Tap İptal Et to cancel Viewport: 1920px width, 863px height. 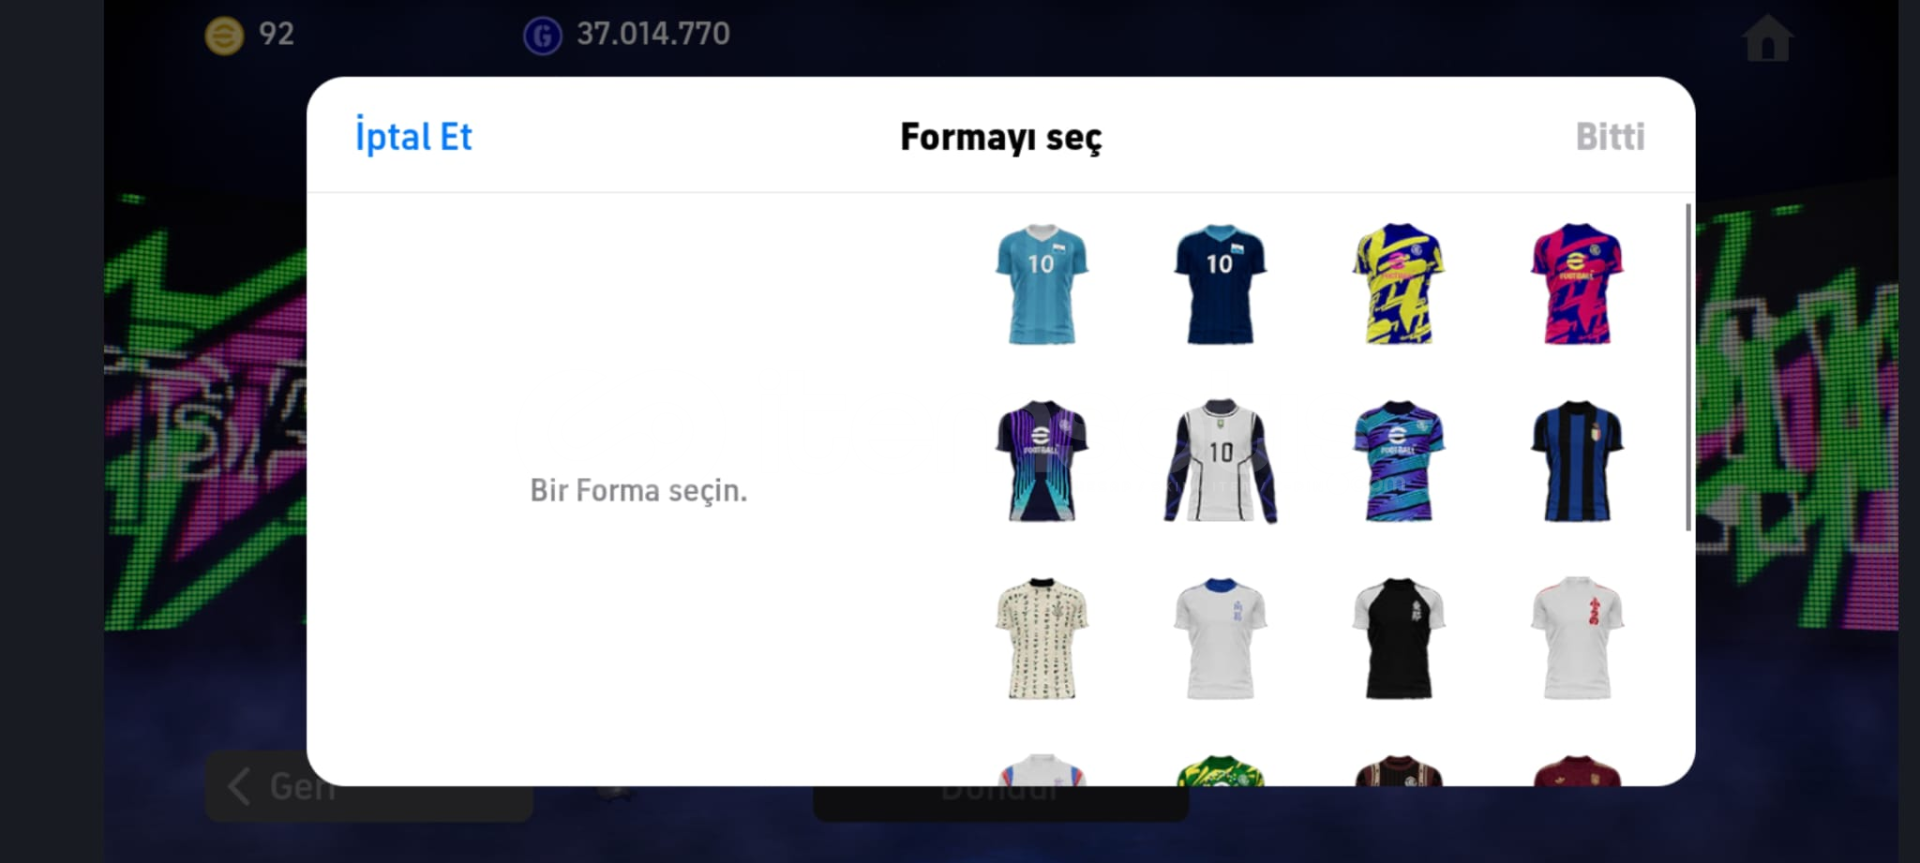(x=413, y=137)
